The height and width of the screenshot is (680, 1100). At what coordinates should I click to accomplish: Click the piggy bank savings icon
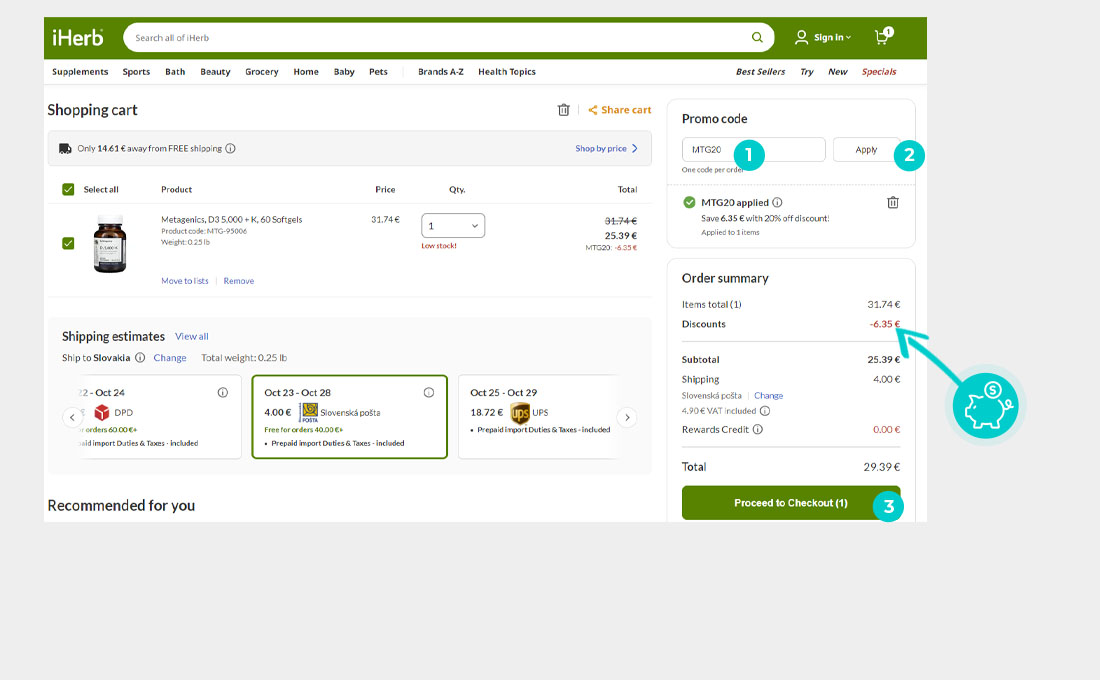[x=985, y=404]
